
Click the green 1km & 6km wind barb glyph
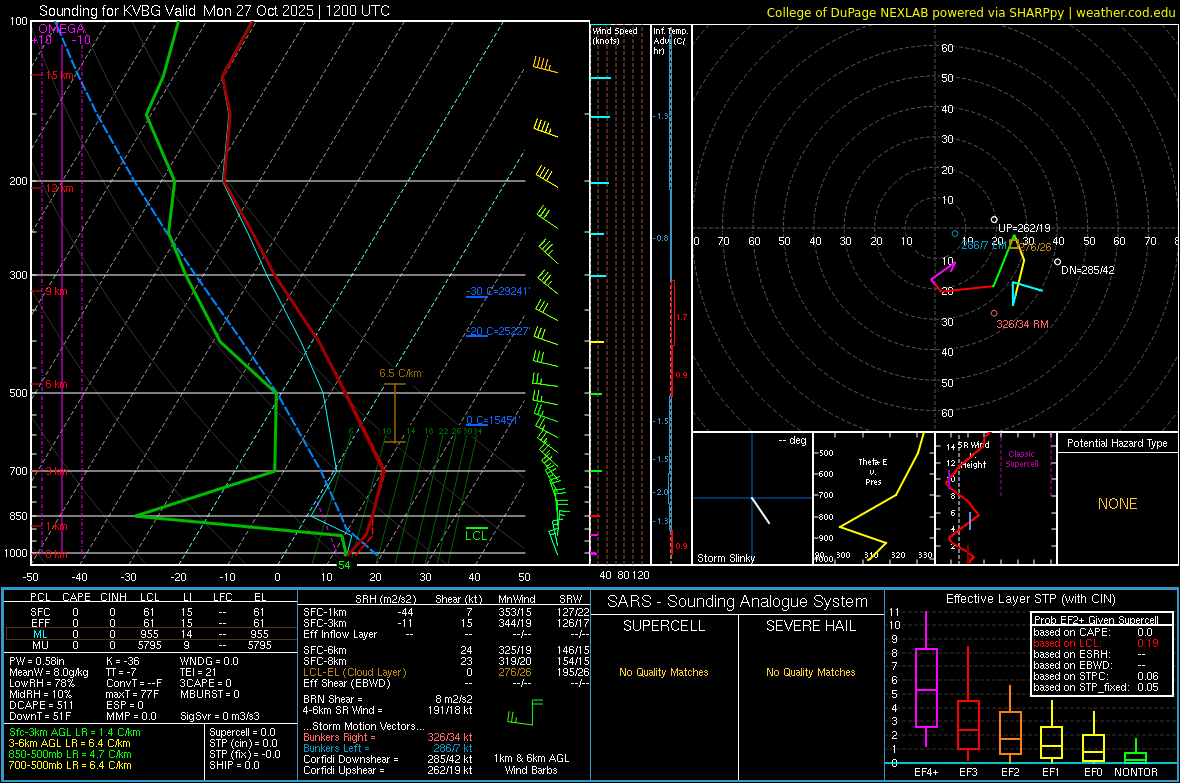[x=525, y=713]
